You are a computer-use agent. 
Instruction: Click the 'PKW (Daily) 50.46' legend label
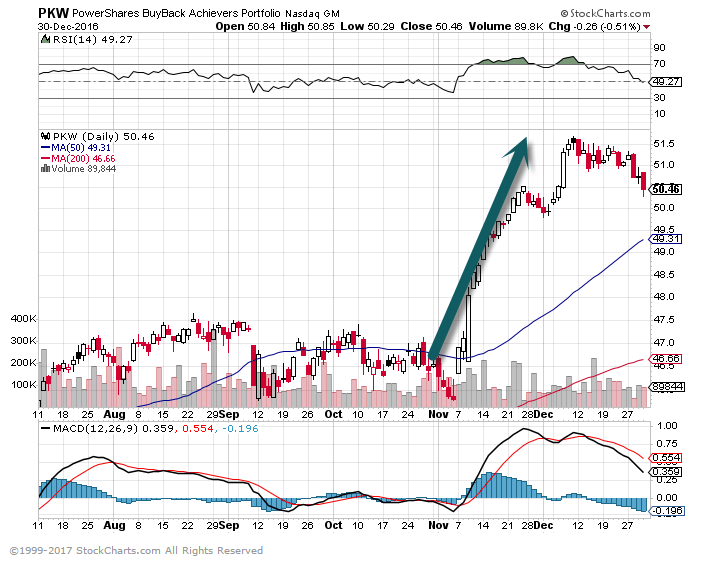tap(104, 136)
